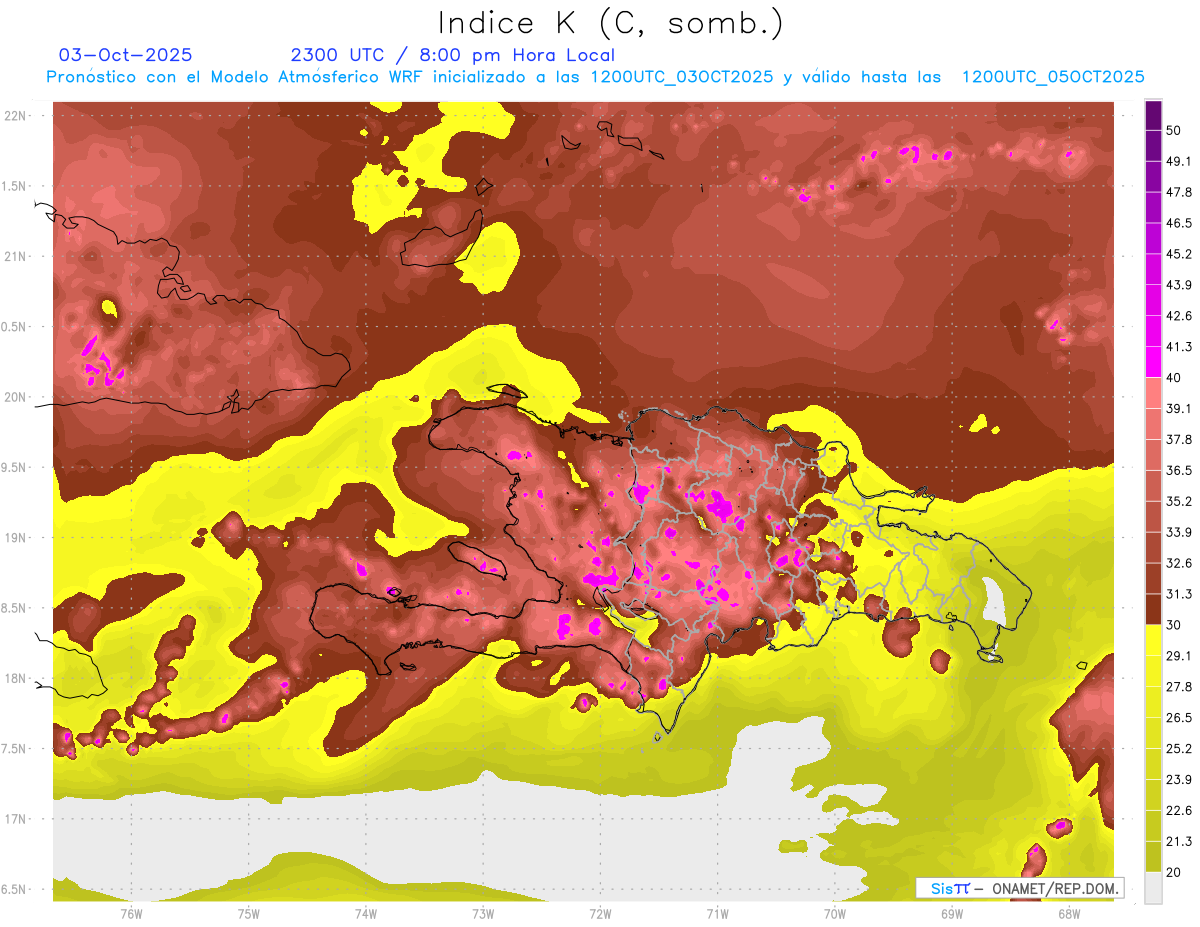Screen dimensions: 1200x927
Task: Click the 68W longitude axis label
Action: (x=1068, y=913)
